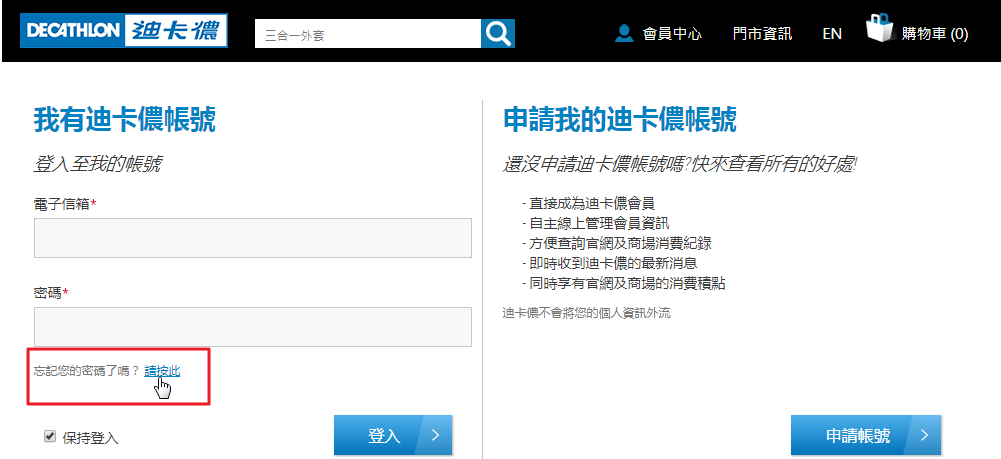Screen dimensions: 1001x459
Task: Click the 密碼 field label
Action: point(51,293)
